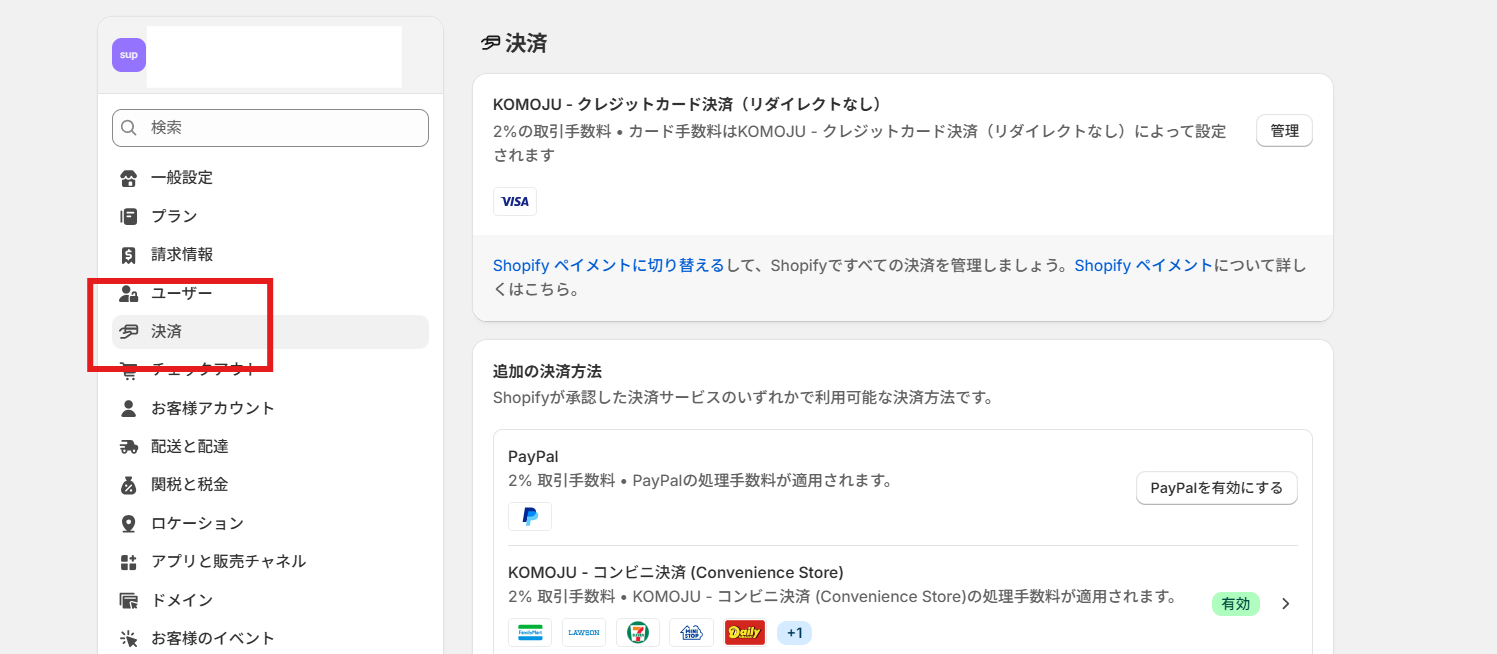Show more convenience stores with +1 badge

tap(795, 633)
